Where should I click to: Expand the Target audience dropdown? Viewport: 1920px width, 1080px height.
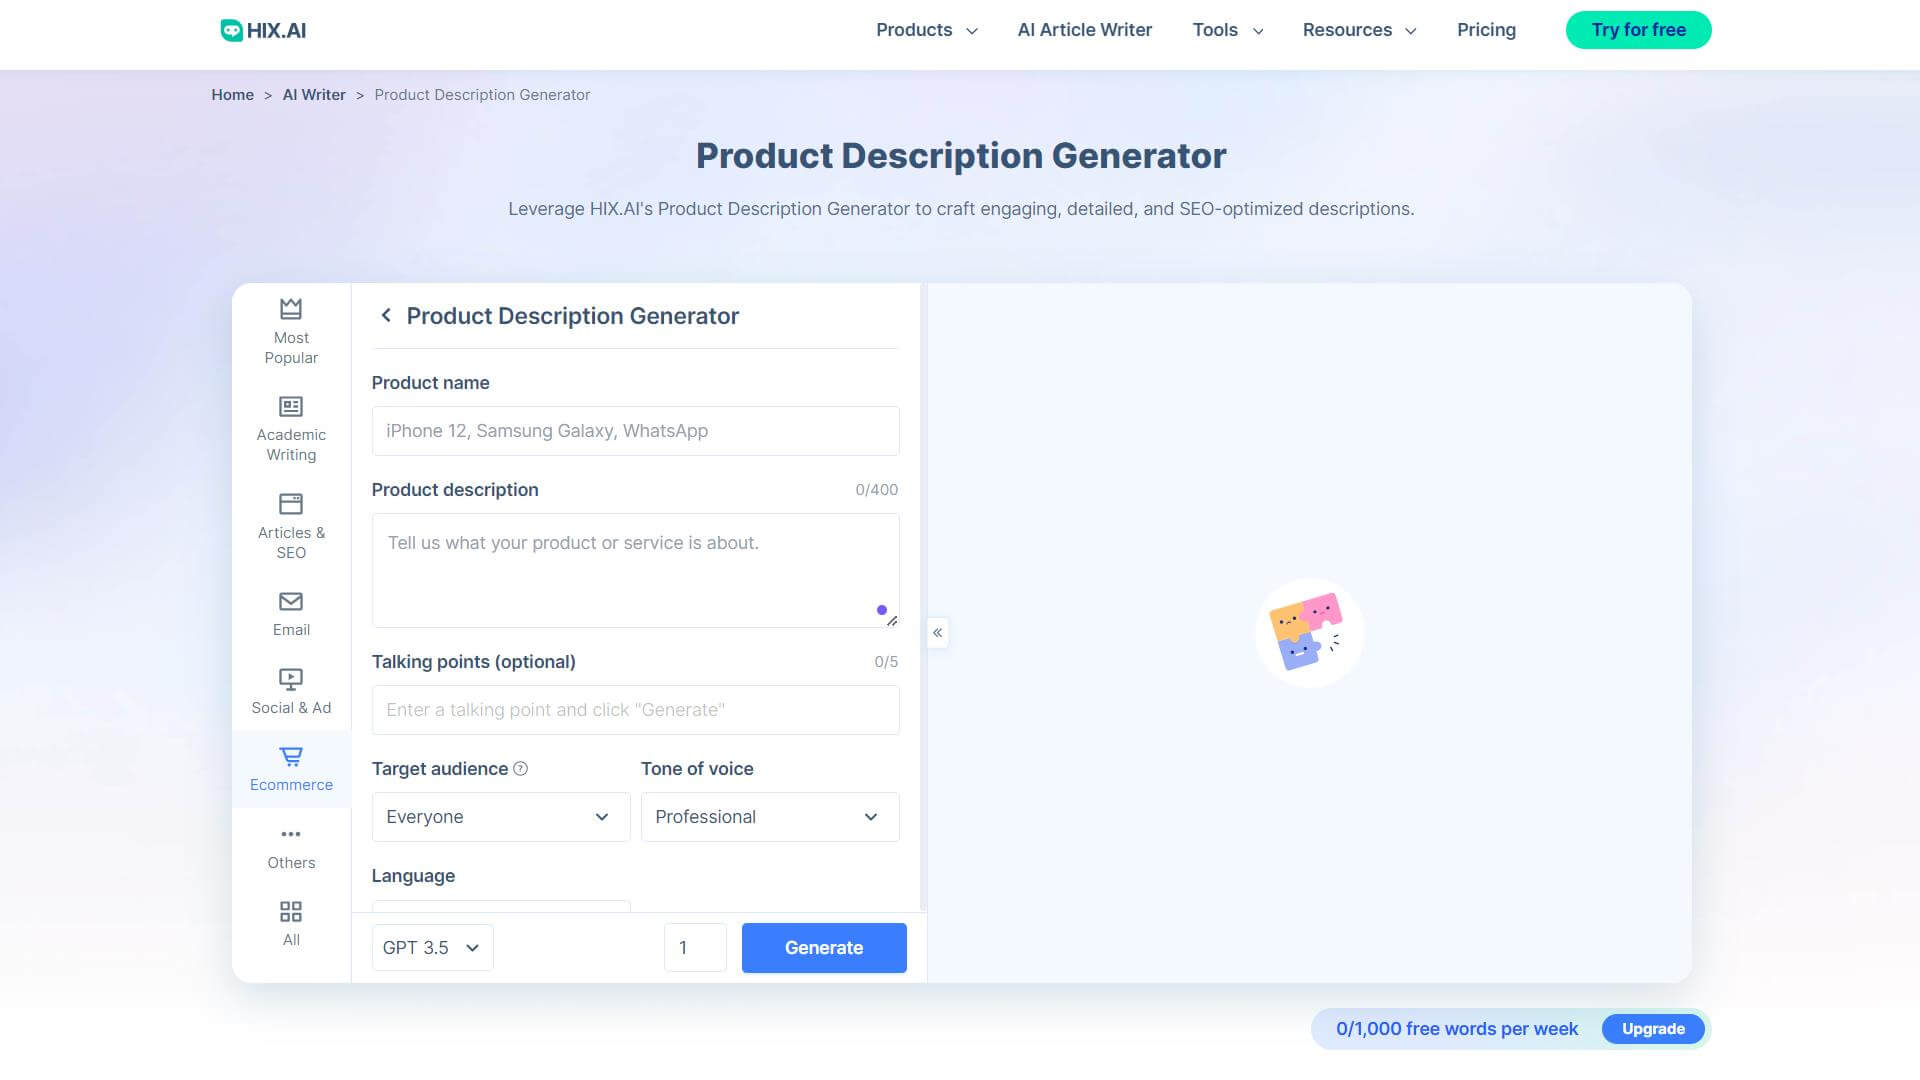498,816
